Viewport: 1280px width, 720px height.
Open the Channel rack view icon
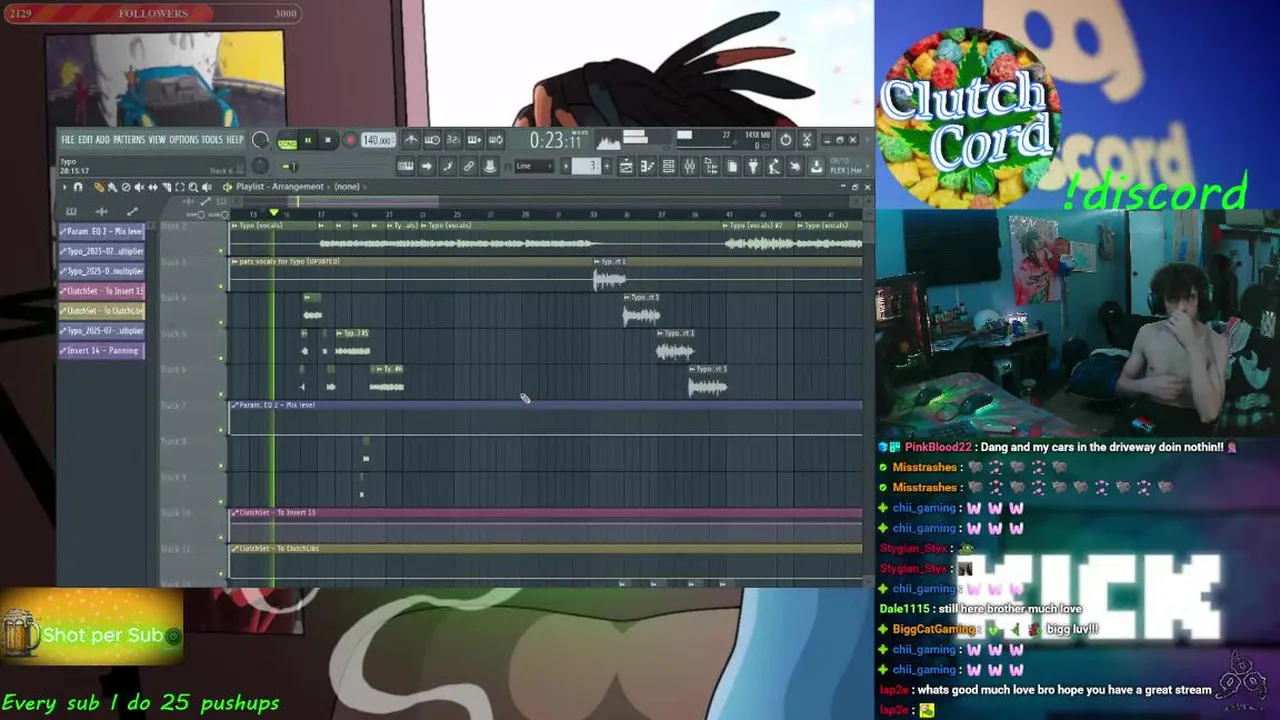668,166
